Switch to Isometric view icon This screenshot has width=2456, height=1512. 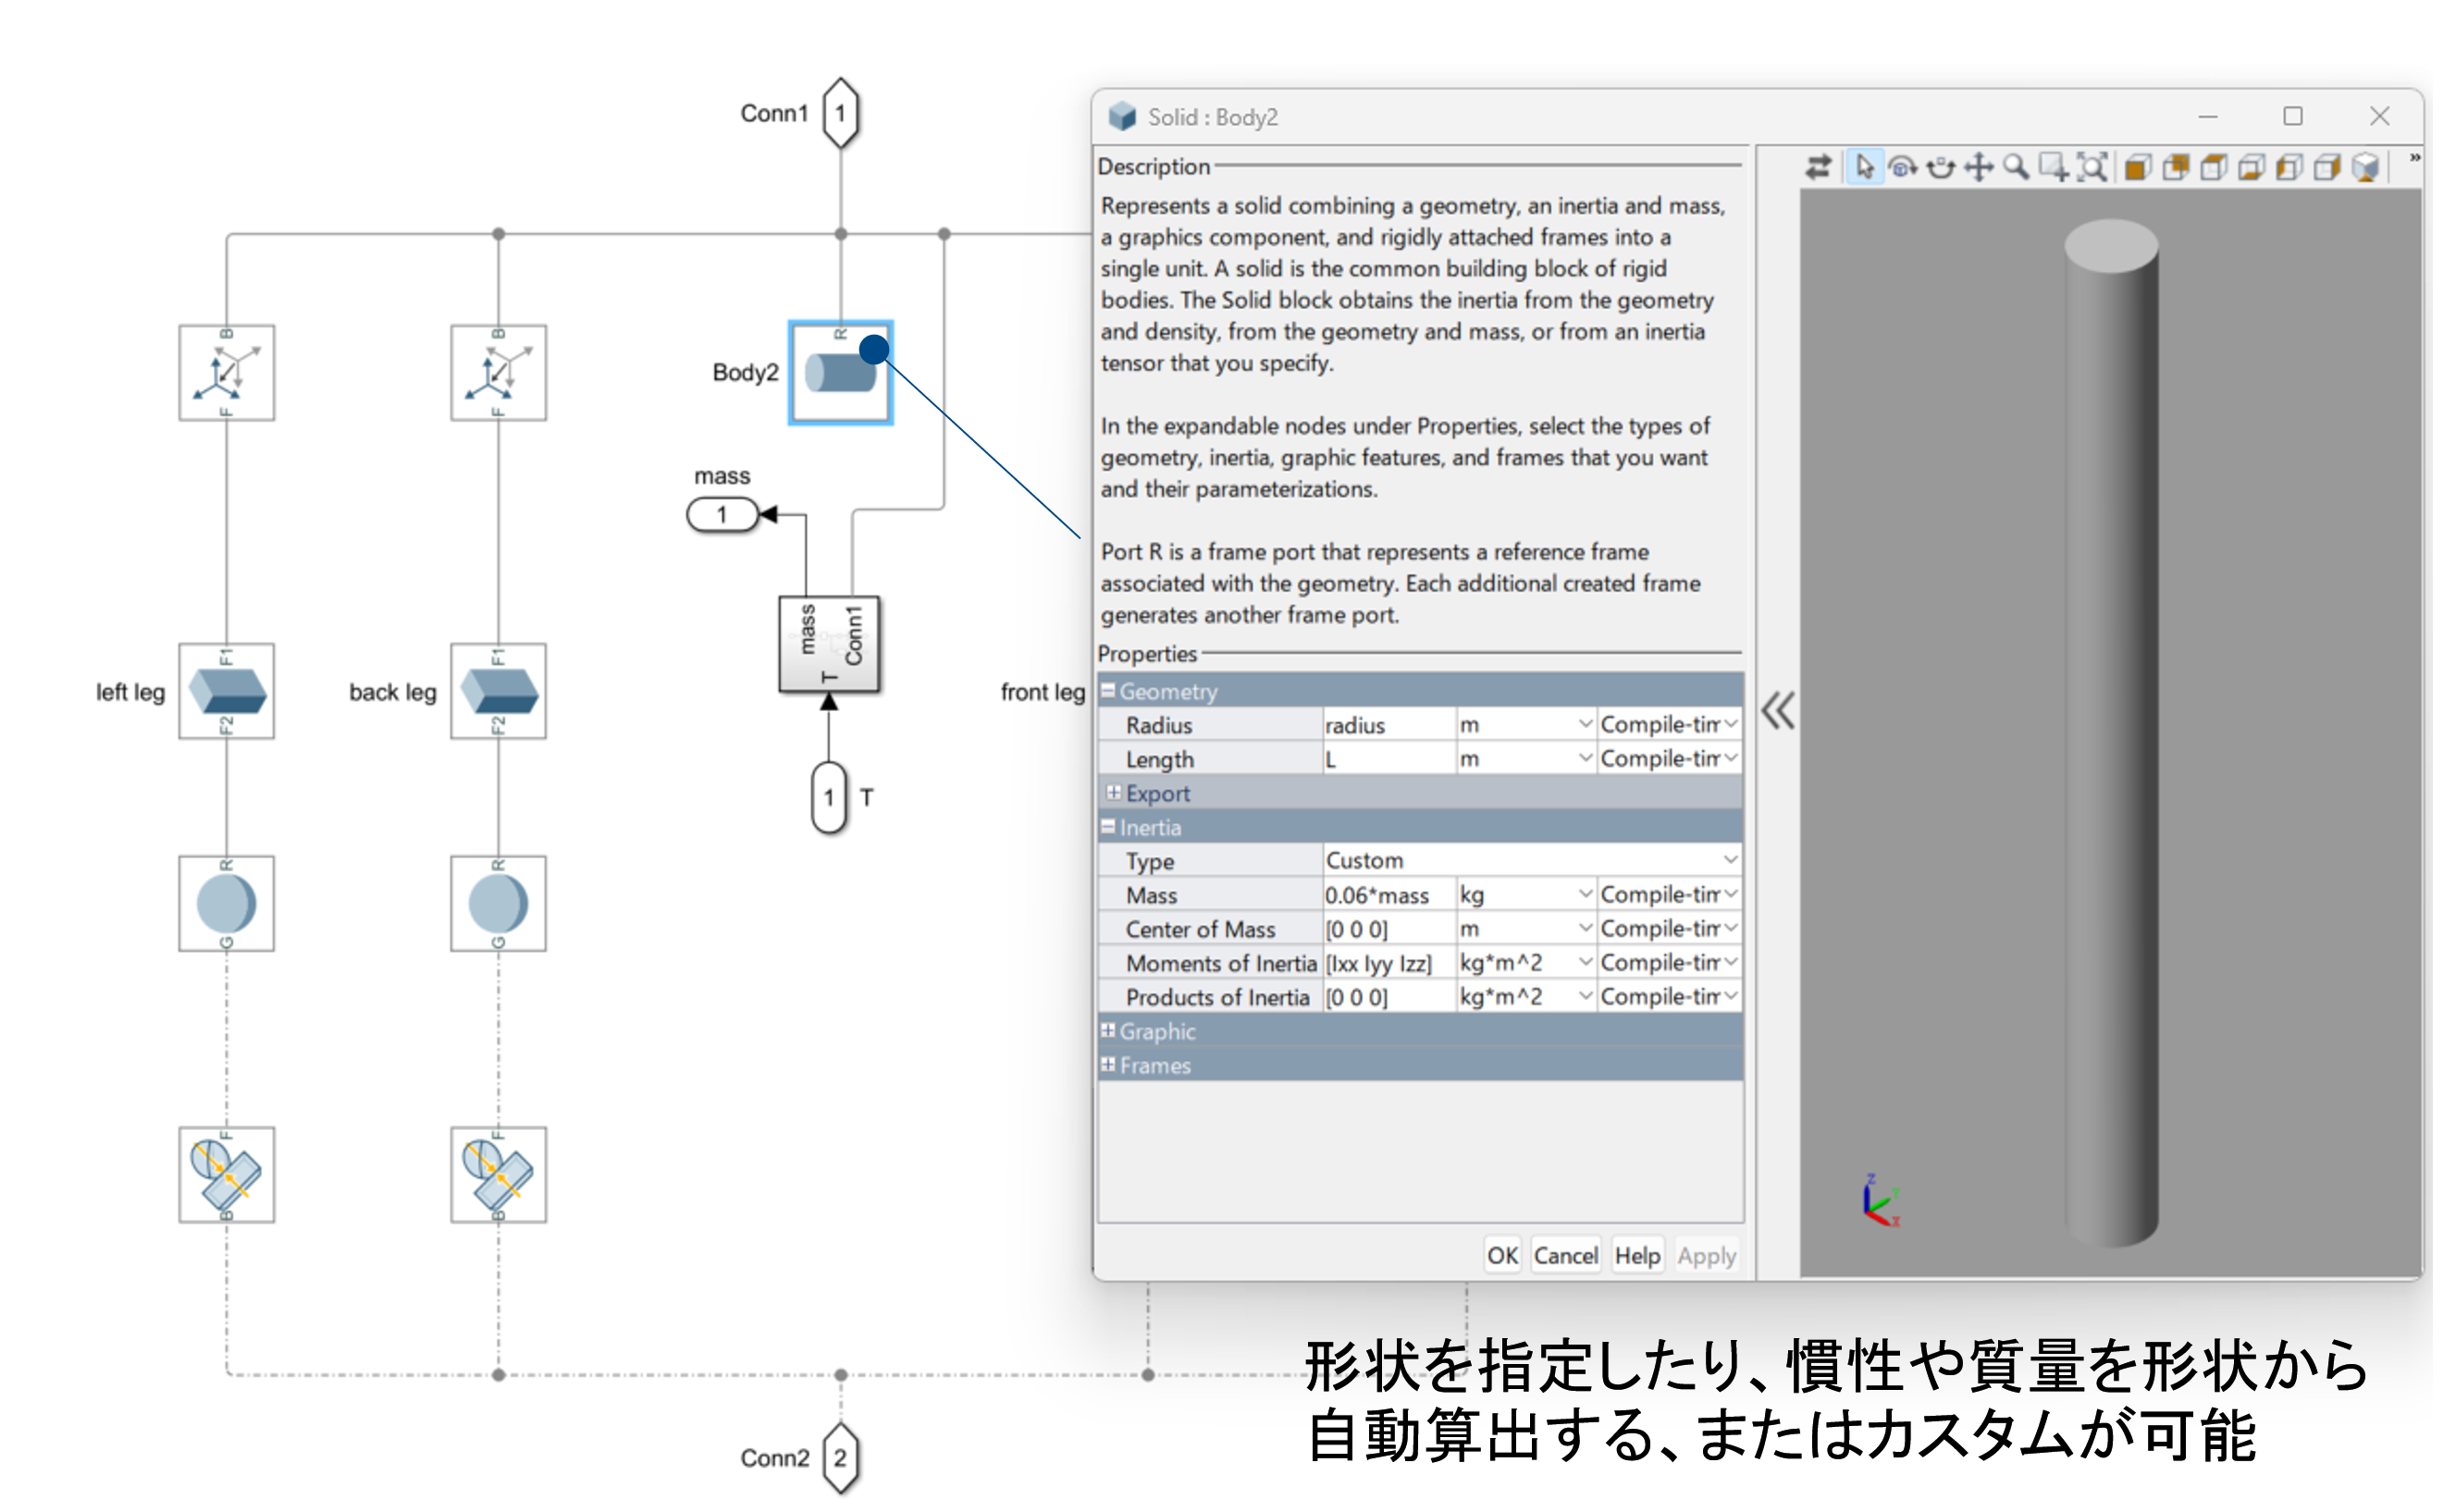[x=2365, y=167]
